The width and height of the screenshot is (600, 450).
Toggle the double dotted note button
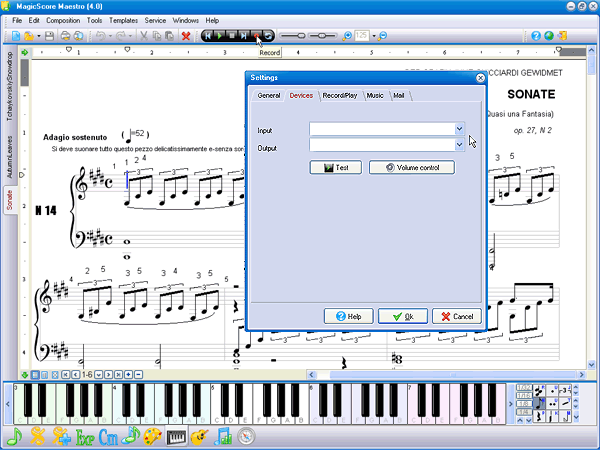point(552,403)
